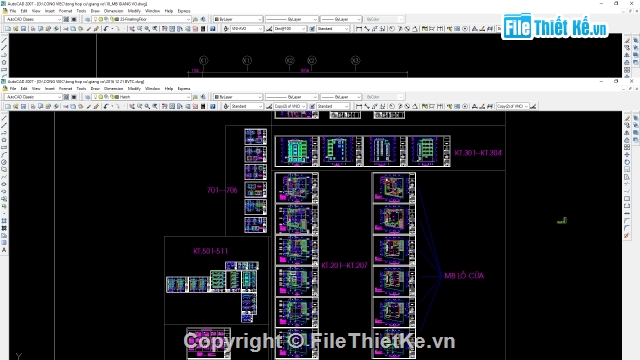This screenshot has width=640, height=360.
Task: Click the Text style icon beside Standard dropdown
Action: 226,107
